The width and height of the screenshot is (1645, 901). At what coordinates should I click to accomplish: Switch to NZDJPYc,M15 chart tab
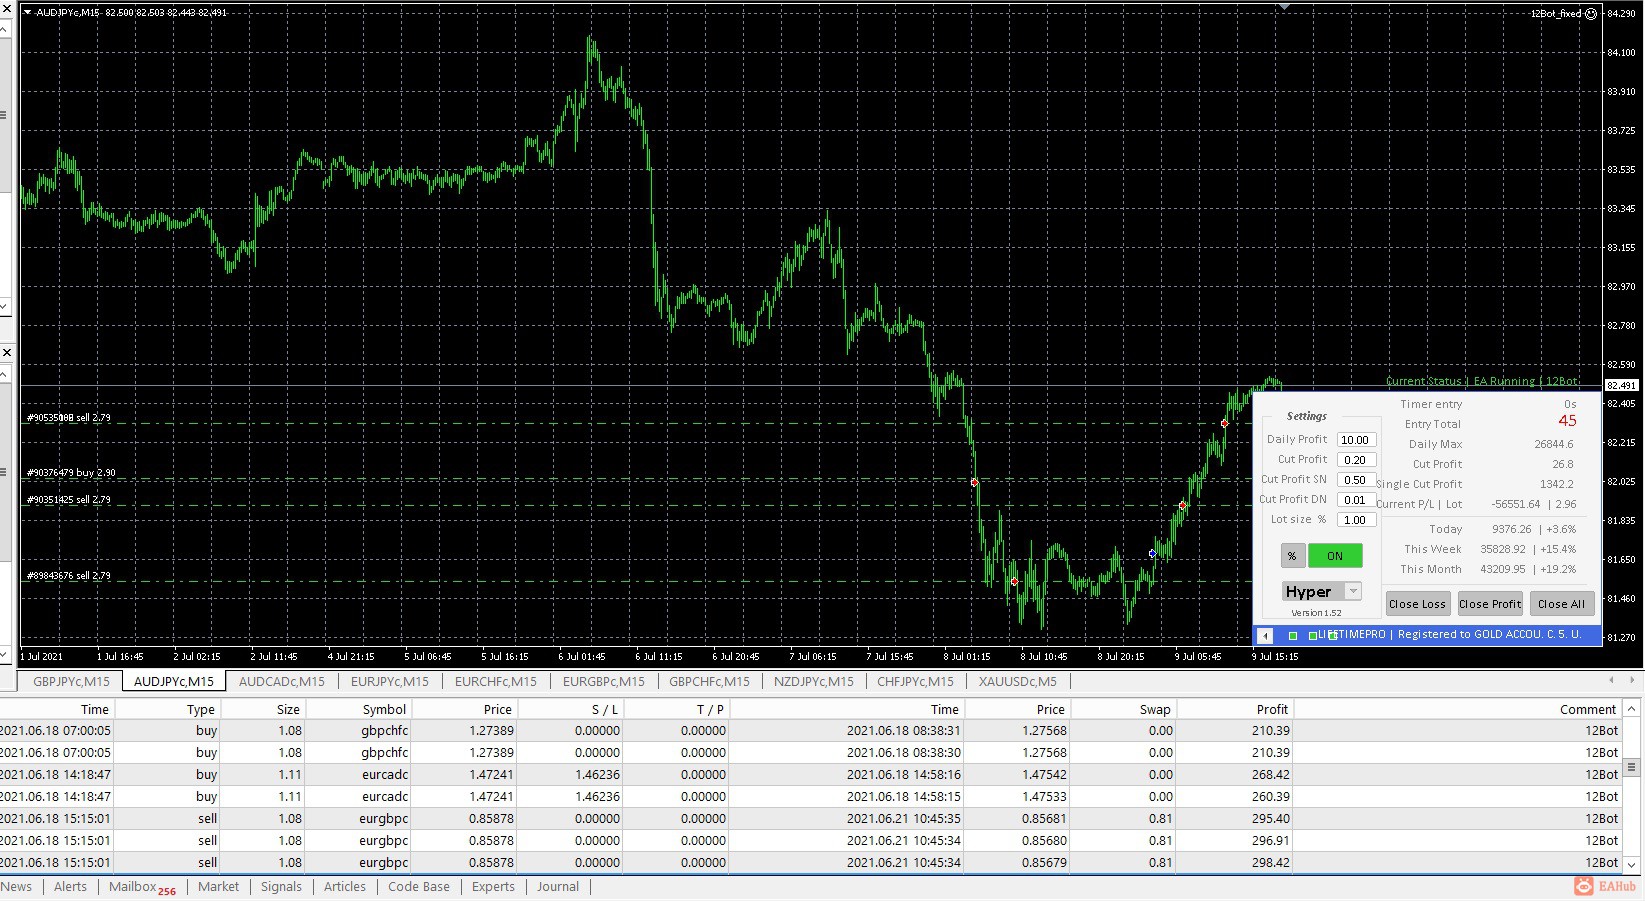pyautogui.click(x=814, y=681)
